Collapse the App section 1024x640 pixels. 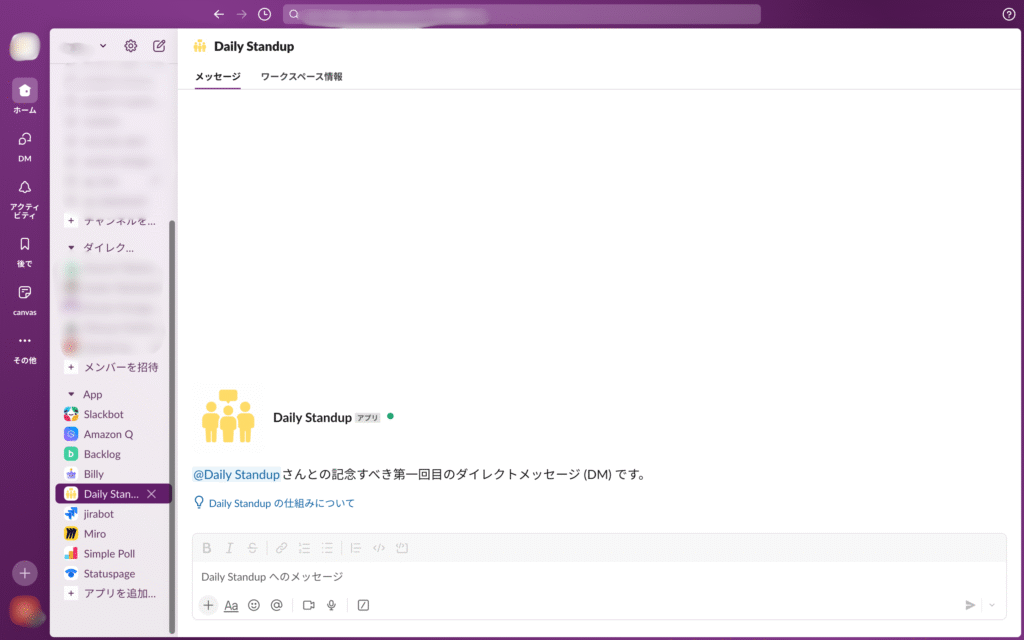point(71,394)
